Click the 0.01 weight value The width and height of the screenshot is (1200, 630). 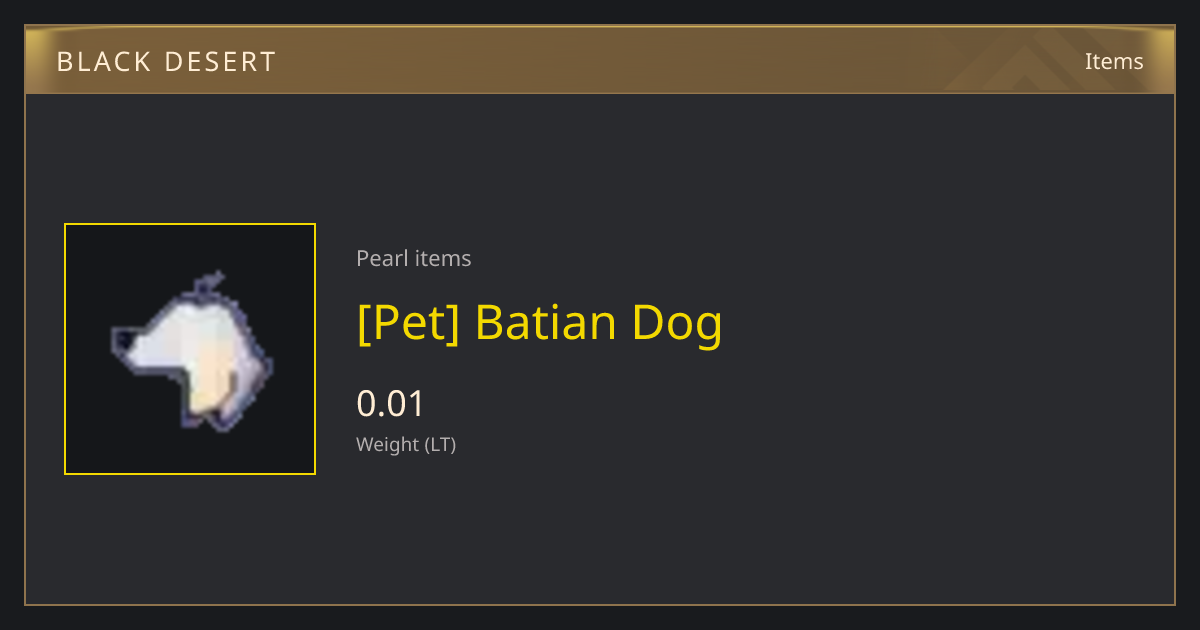pos(391,403)
